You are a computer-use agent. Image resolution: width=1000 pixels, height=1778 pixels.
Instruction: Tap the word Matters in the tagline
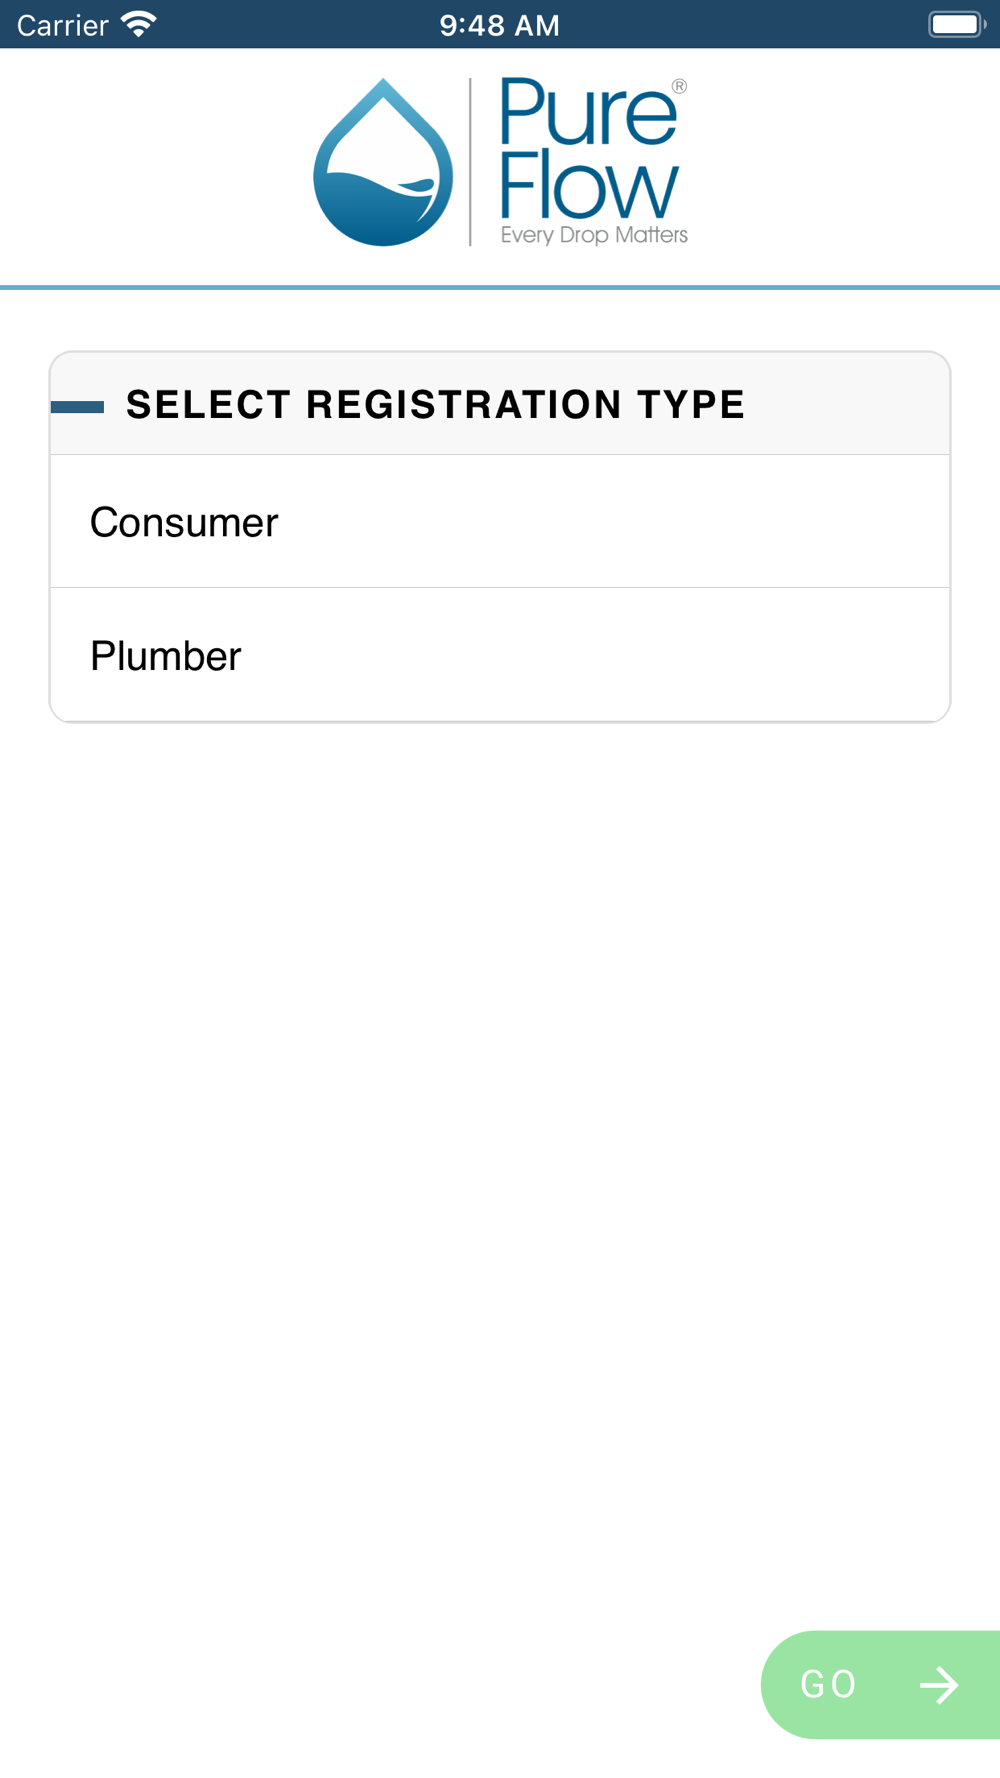tap(651, 235)
